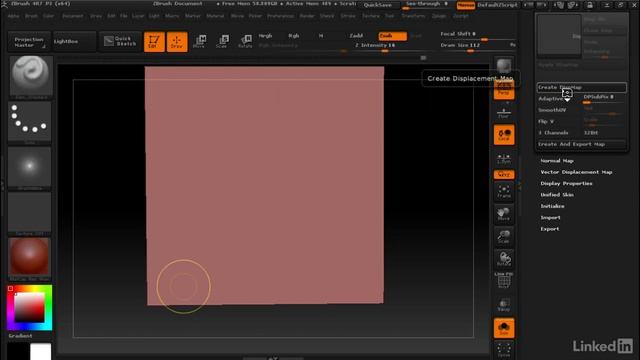
Task: Pick a color in the color picker square
Action: click(29, 308)
